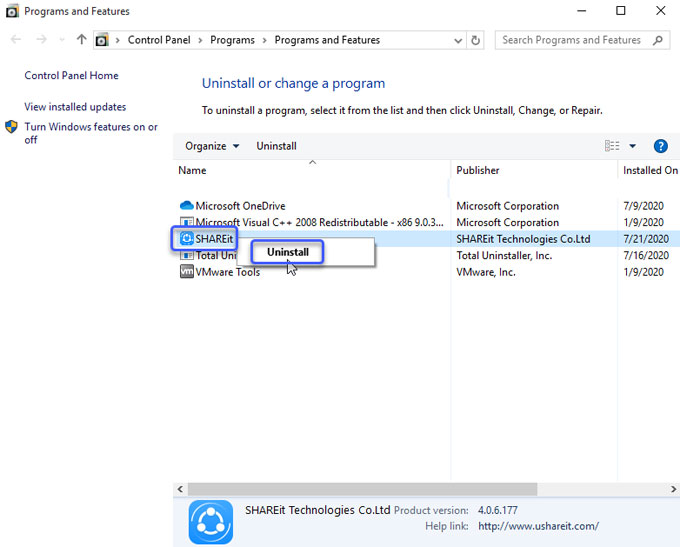Click the Total Uninstaller program icon
This screenshot has width=680, height=547.
pyautogui.click(x=186, y=255)
